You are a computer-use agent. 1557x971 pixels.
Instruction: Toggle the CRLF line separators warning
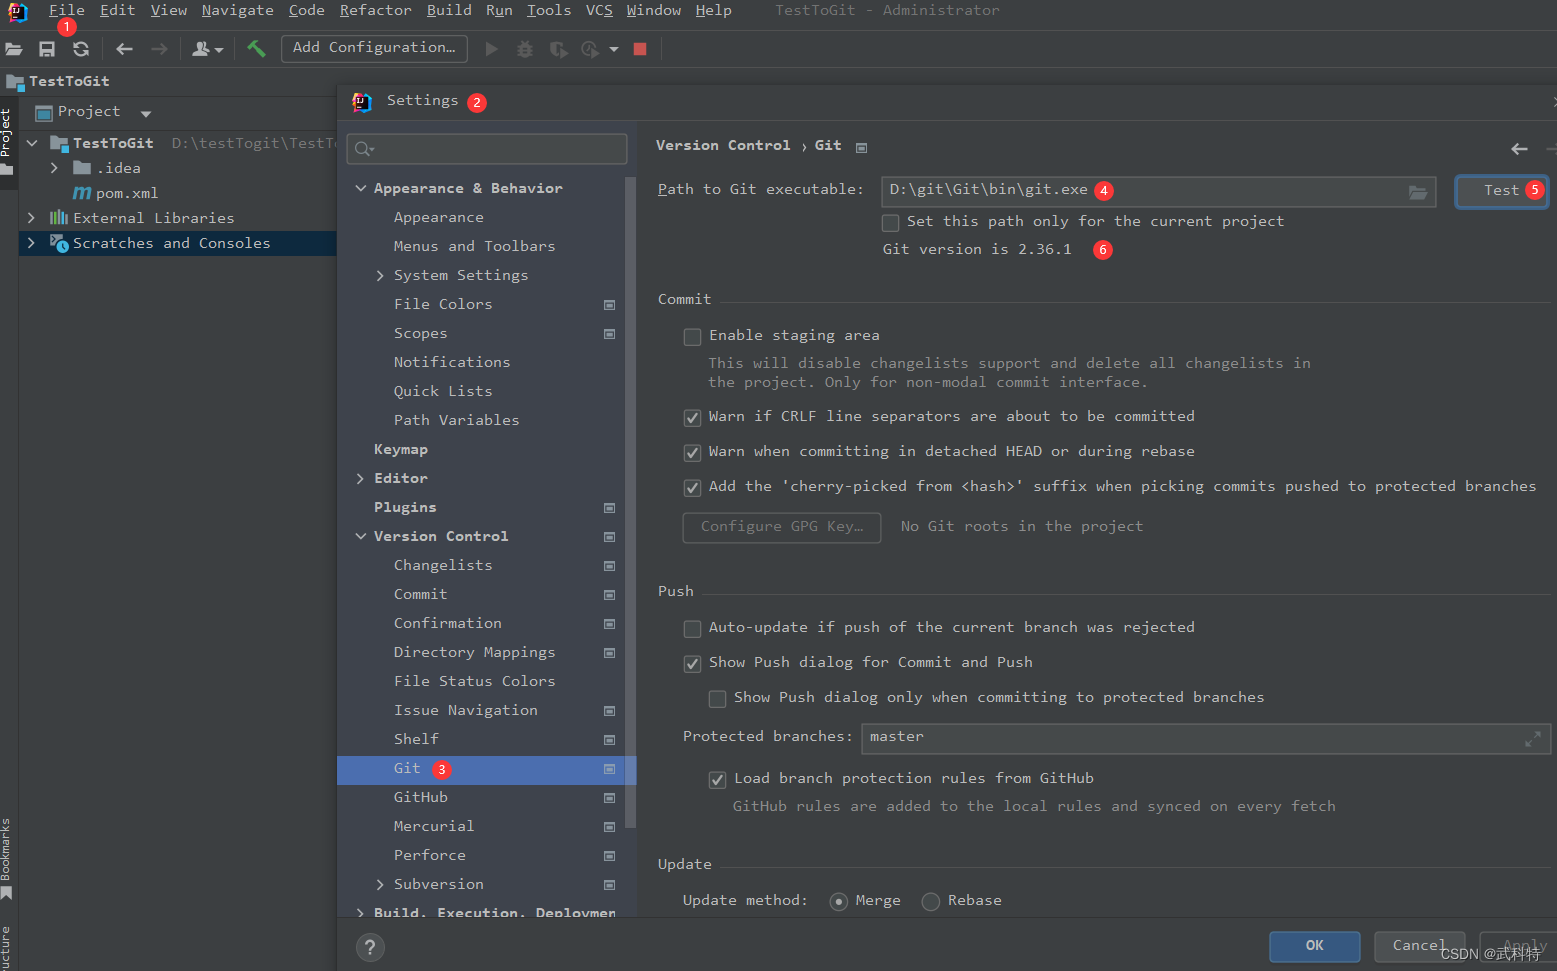692,417
